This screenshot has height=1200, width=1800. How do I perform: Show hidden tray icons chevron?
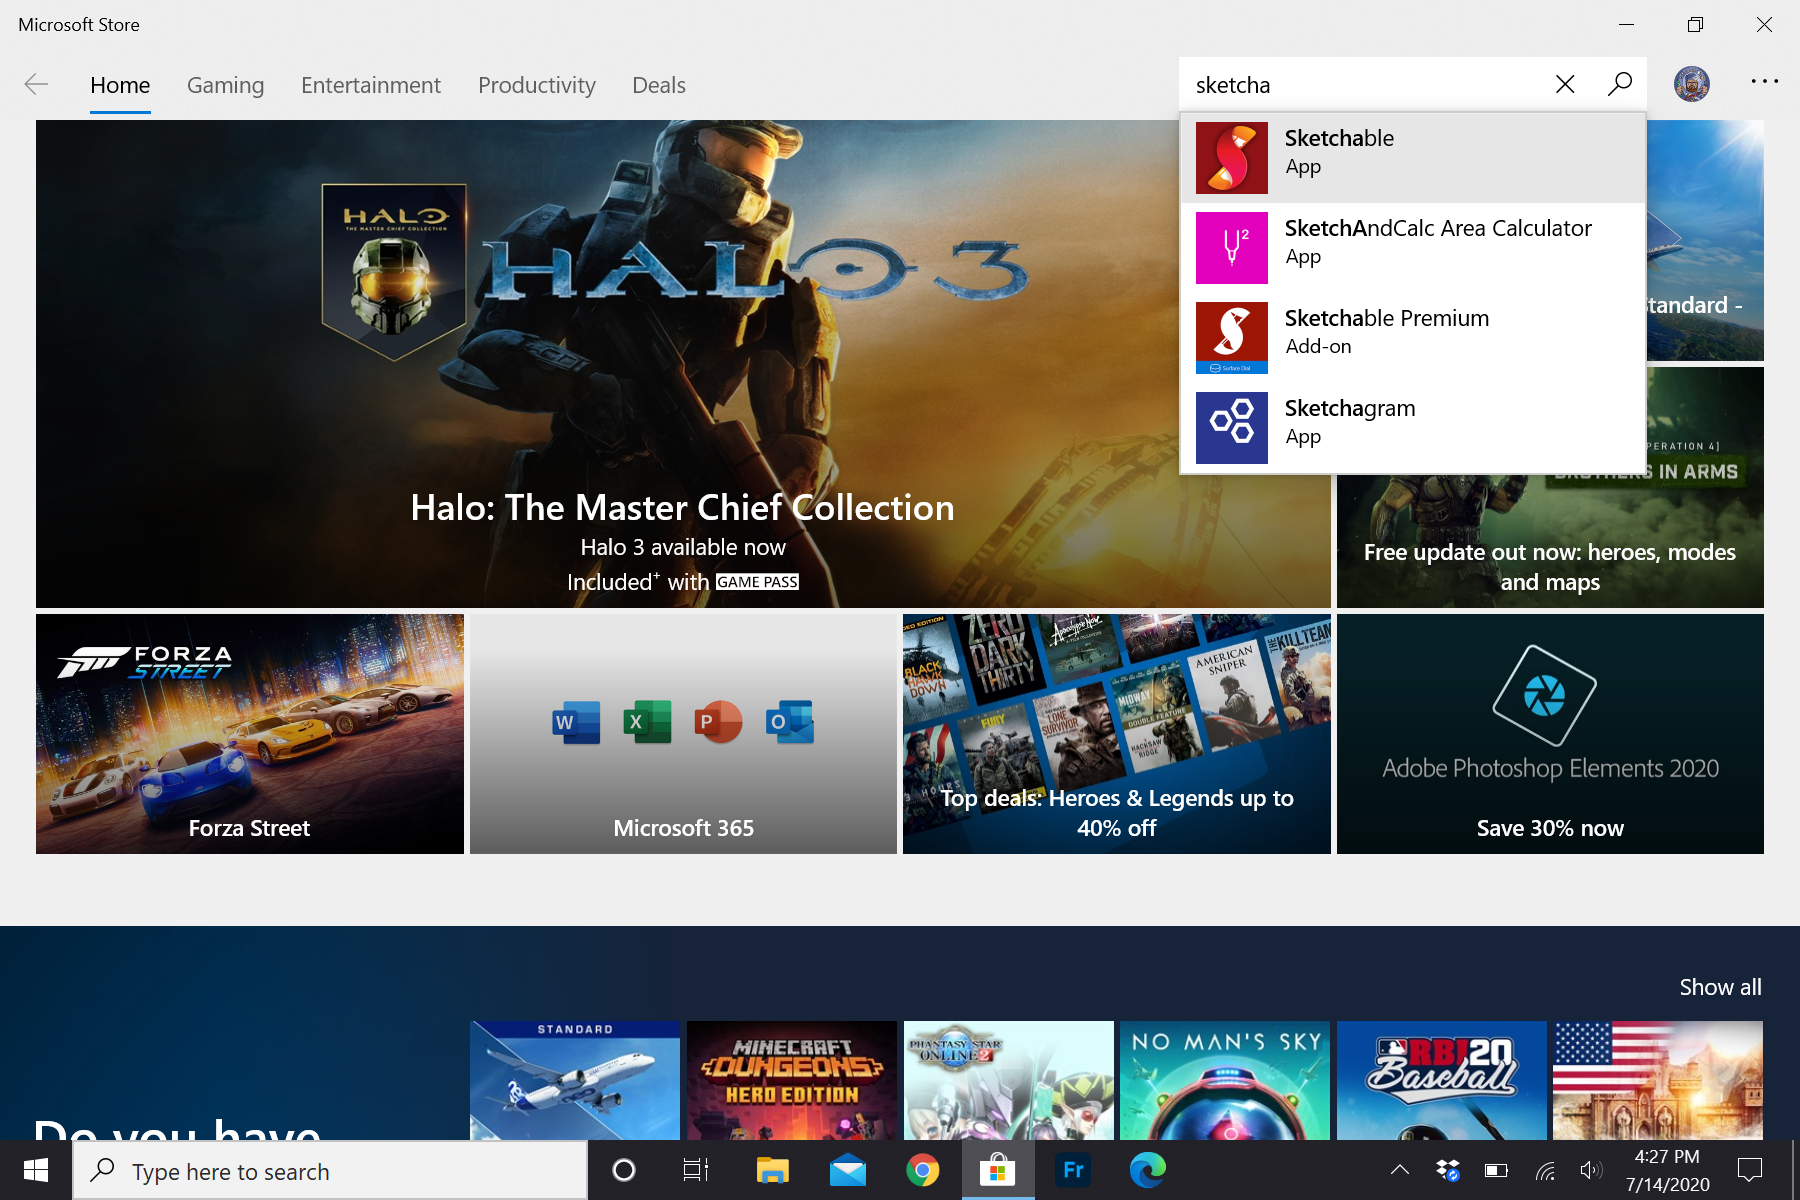point(1400,1170)
